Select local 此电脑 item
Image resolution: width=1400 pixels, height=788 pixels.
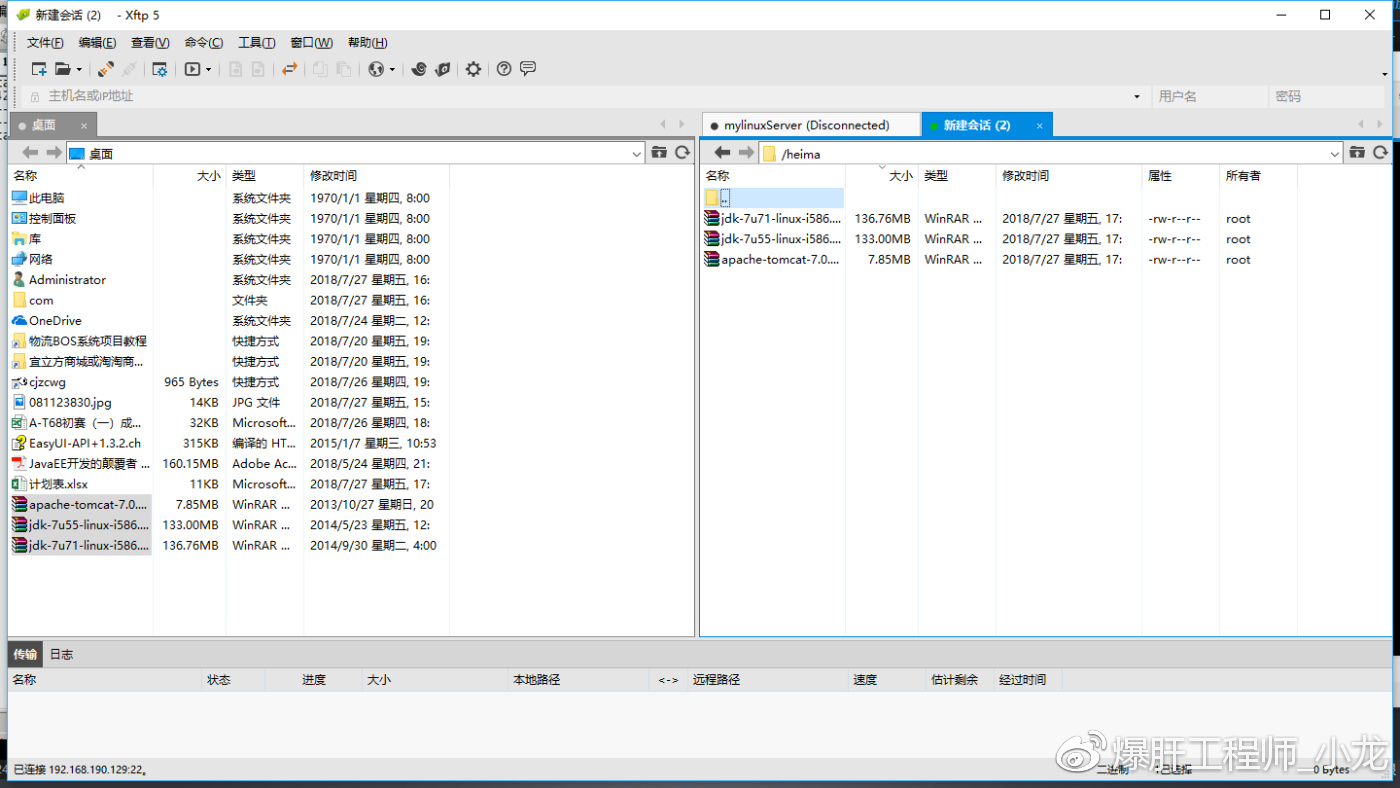pyautogui.click(x=39, y=198)
